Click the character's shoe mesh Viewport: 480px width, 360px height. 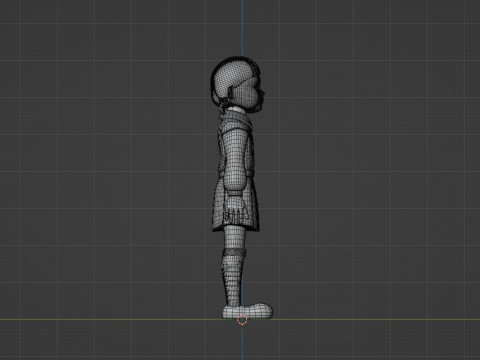(247, 311)
